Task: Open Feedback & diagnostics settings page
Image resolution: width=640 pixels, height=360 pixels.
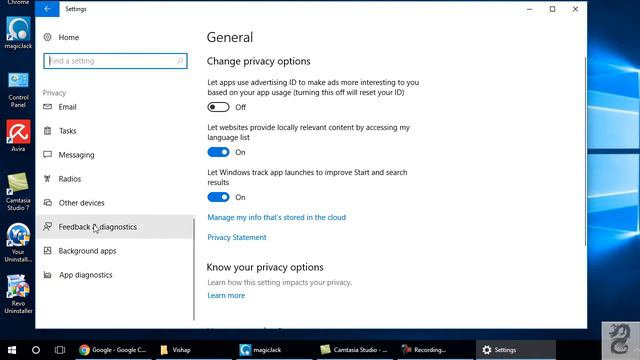Action: 115,227
